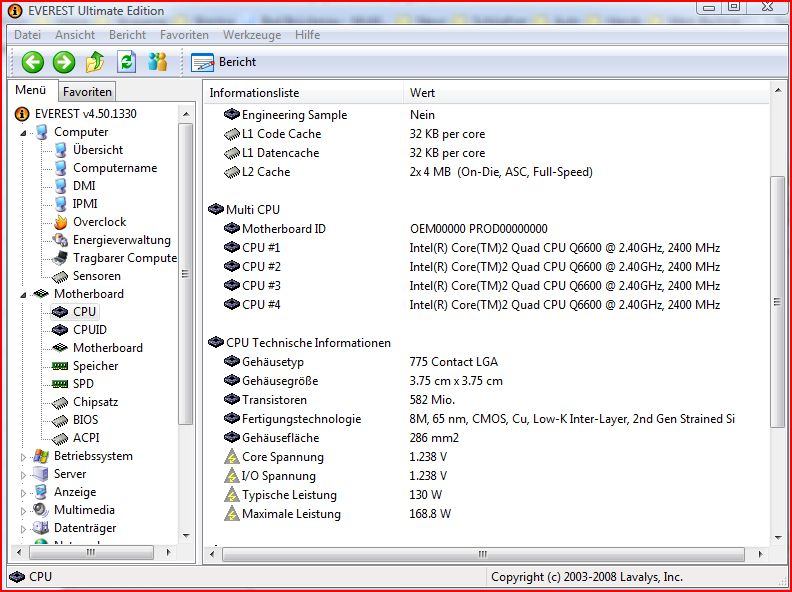
Task: Click the IPMI computer icon
Action: click(x=60, y=204)
